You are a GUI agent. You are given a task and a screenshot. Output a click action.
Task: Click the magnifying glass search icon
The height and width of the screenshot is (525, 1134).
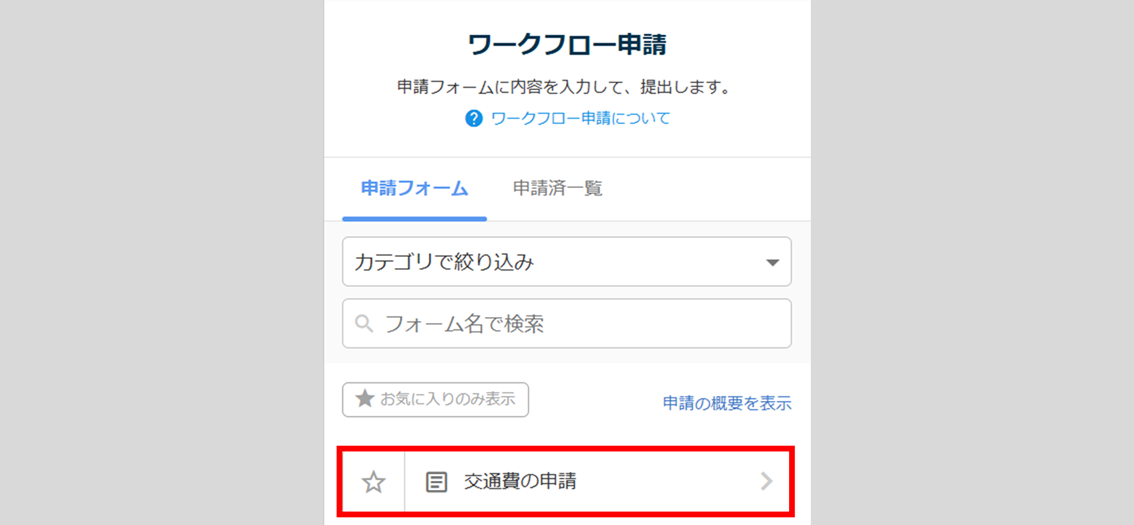[x=365, y=324]
